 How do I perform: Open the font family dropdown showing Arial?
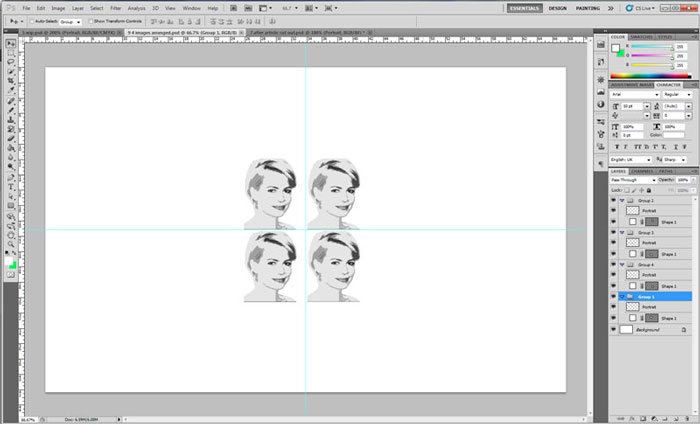[x=632, y=94]
